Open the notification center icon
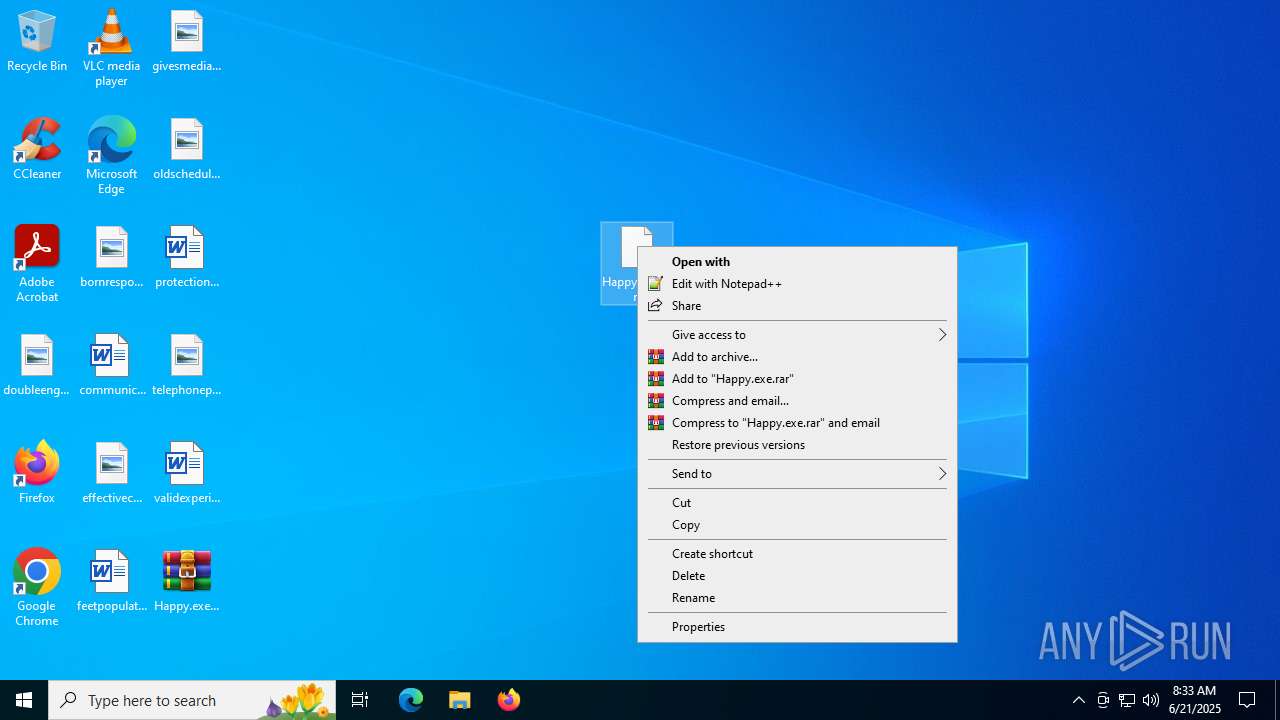This screenshot has height=720, width=1280. point(1247,700)
